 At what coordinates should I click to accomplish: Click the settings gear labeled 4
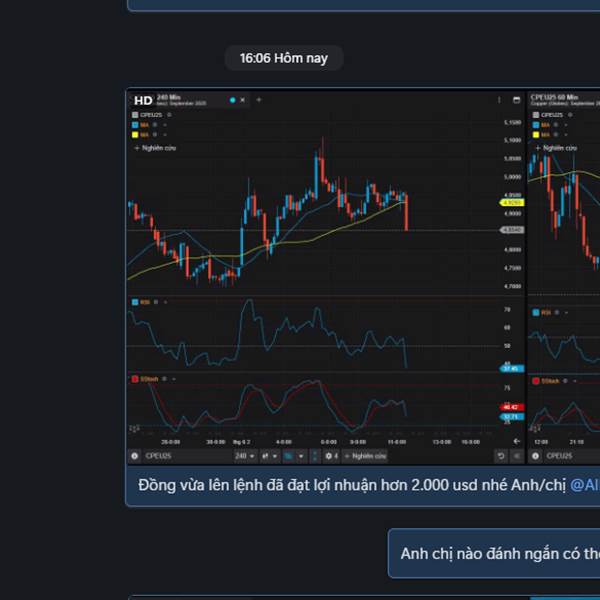coord(331,456)
